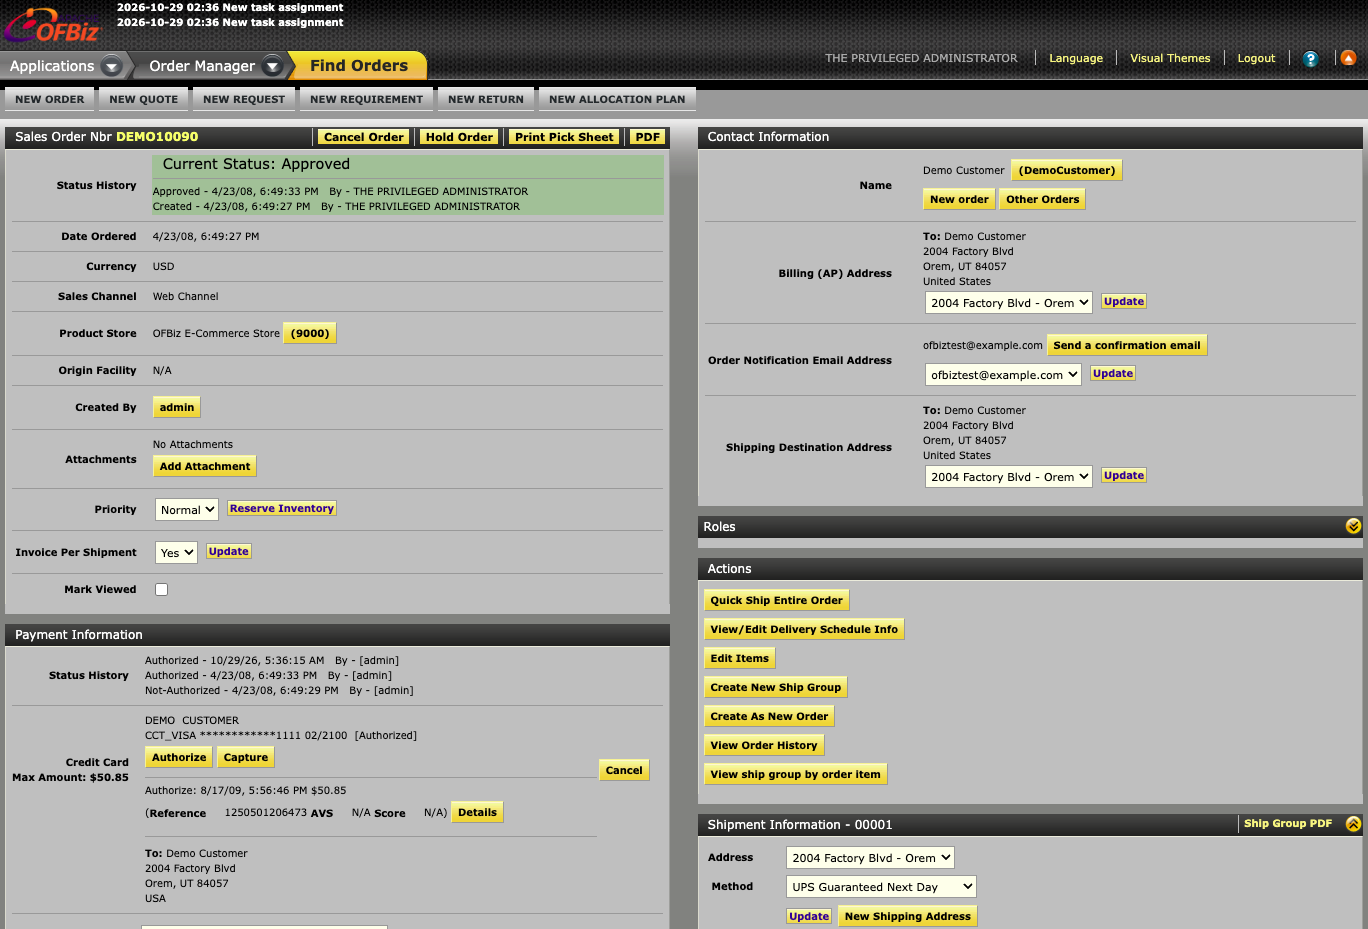
Task: Select New Order menu item
Action: click(x=50, y=99)
